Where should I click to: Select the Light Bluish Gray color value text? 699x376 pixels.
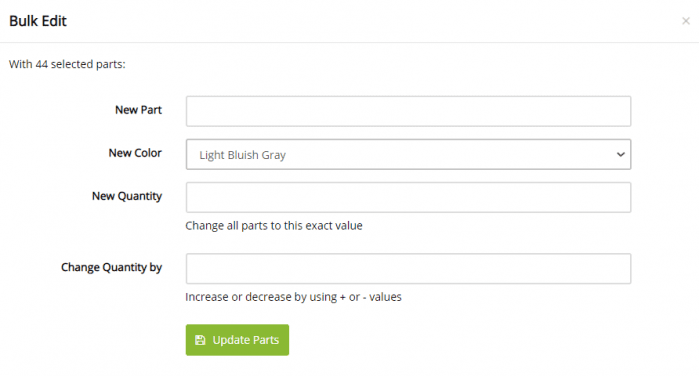242,155
